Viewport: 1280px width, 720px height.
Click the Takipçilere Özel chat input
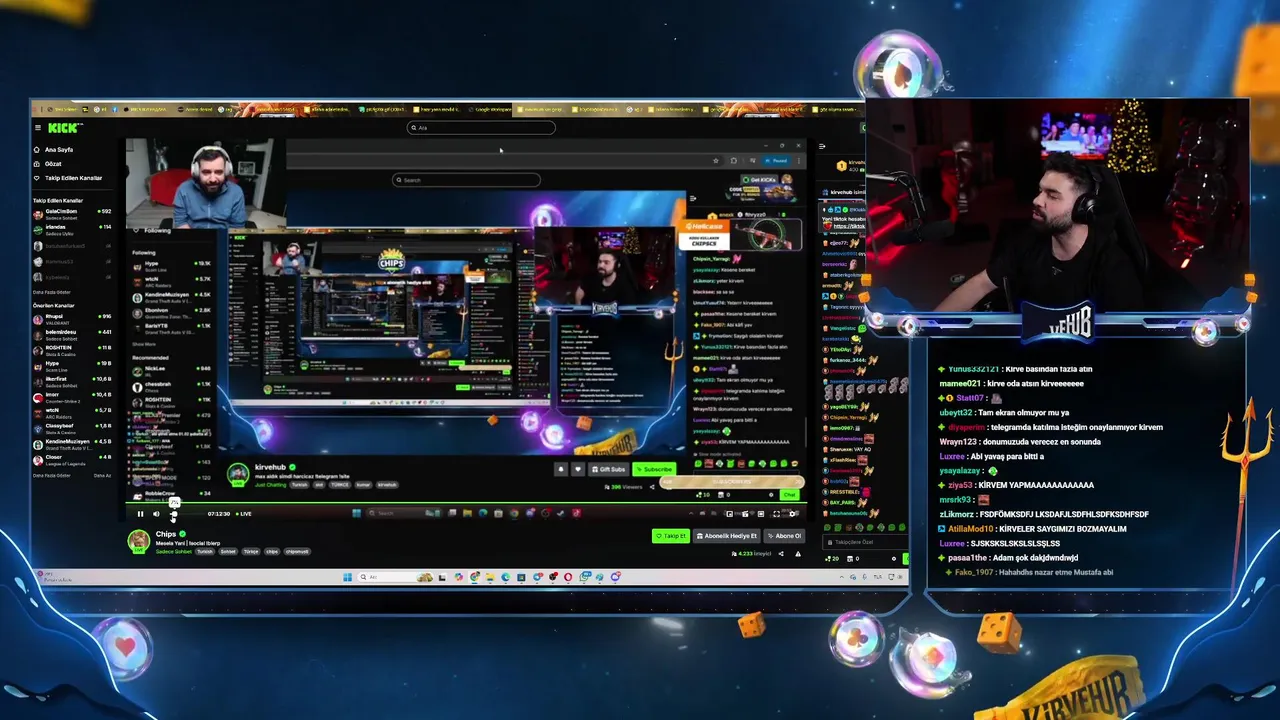point(863,542)
